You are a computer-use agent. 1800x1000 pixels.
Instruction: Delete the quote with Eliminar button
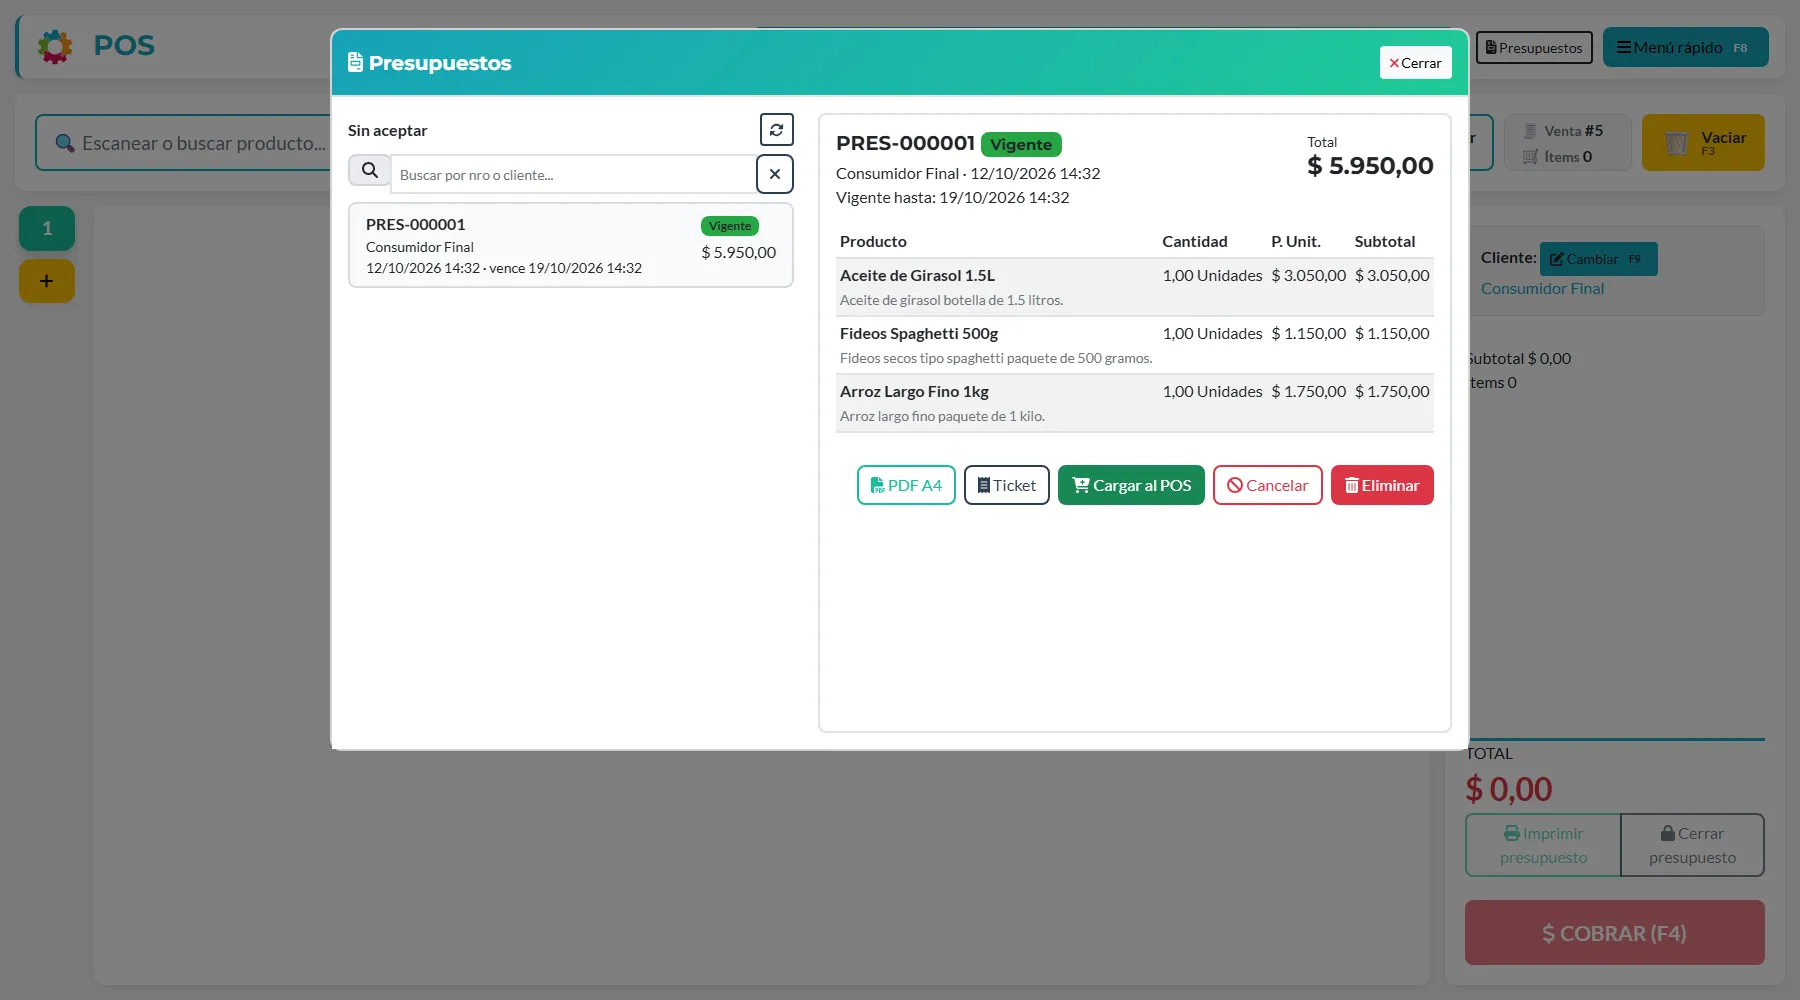pyautogui.click(x=1382, y=485)
